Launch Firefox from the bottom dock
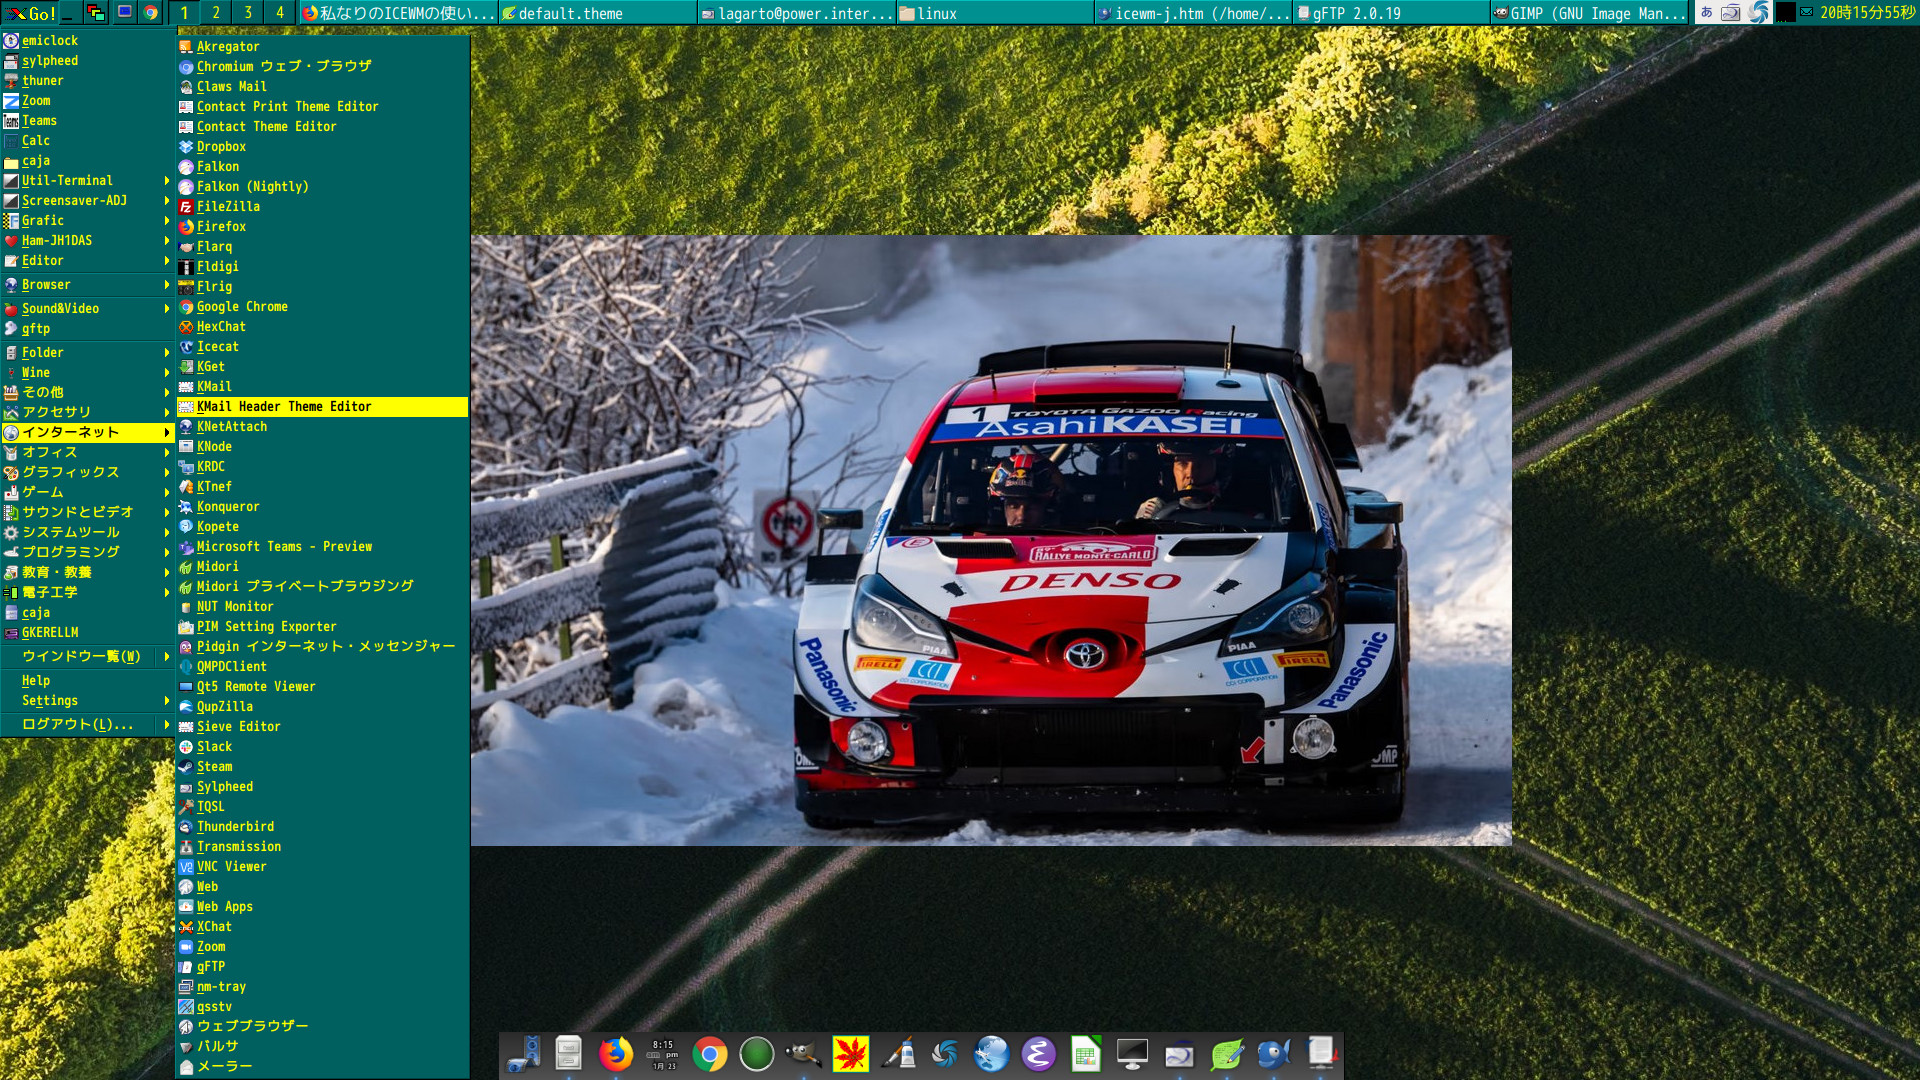1920x1080 pixels. point(615,1054)
